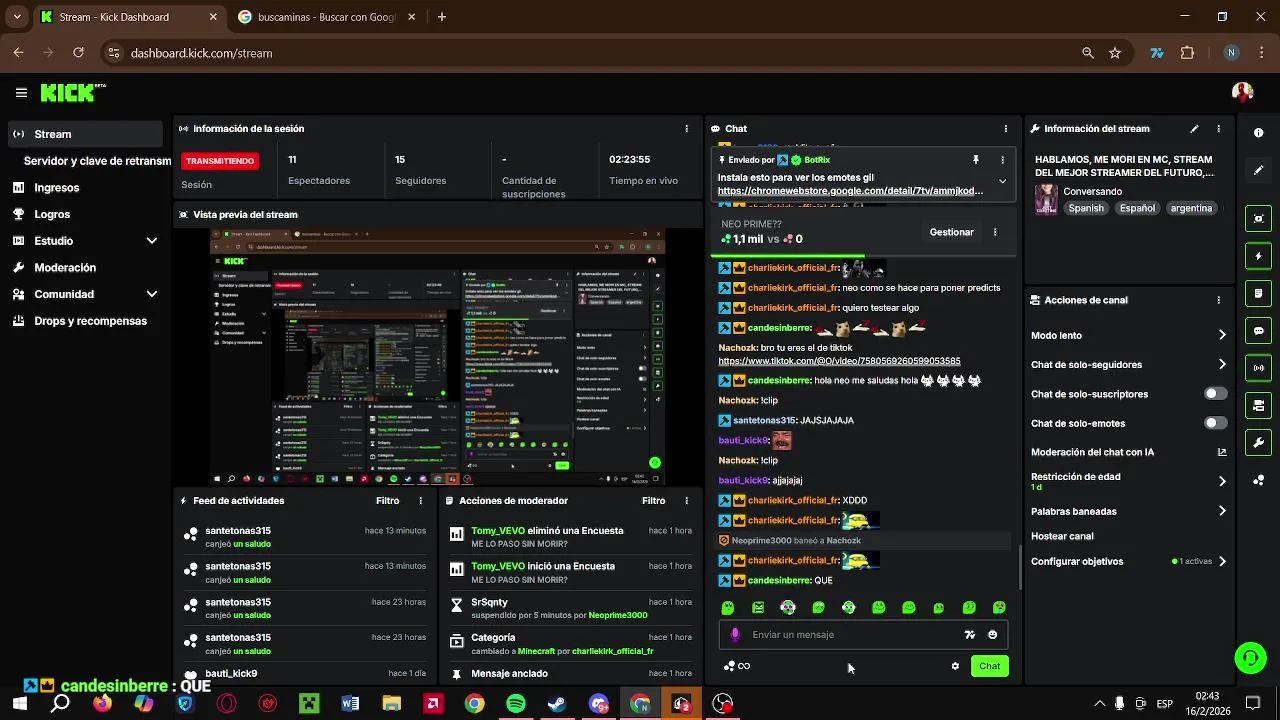
Task: Open activity feed options menu
Action: 420,501
